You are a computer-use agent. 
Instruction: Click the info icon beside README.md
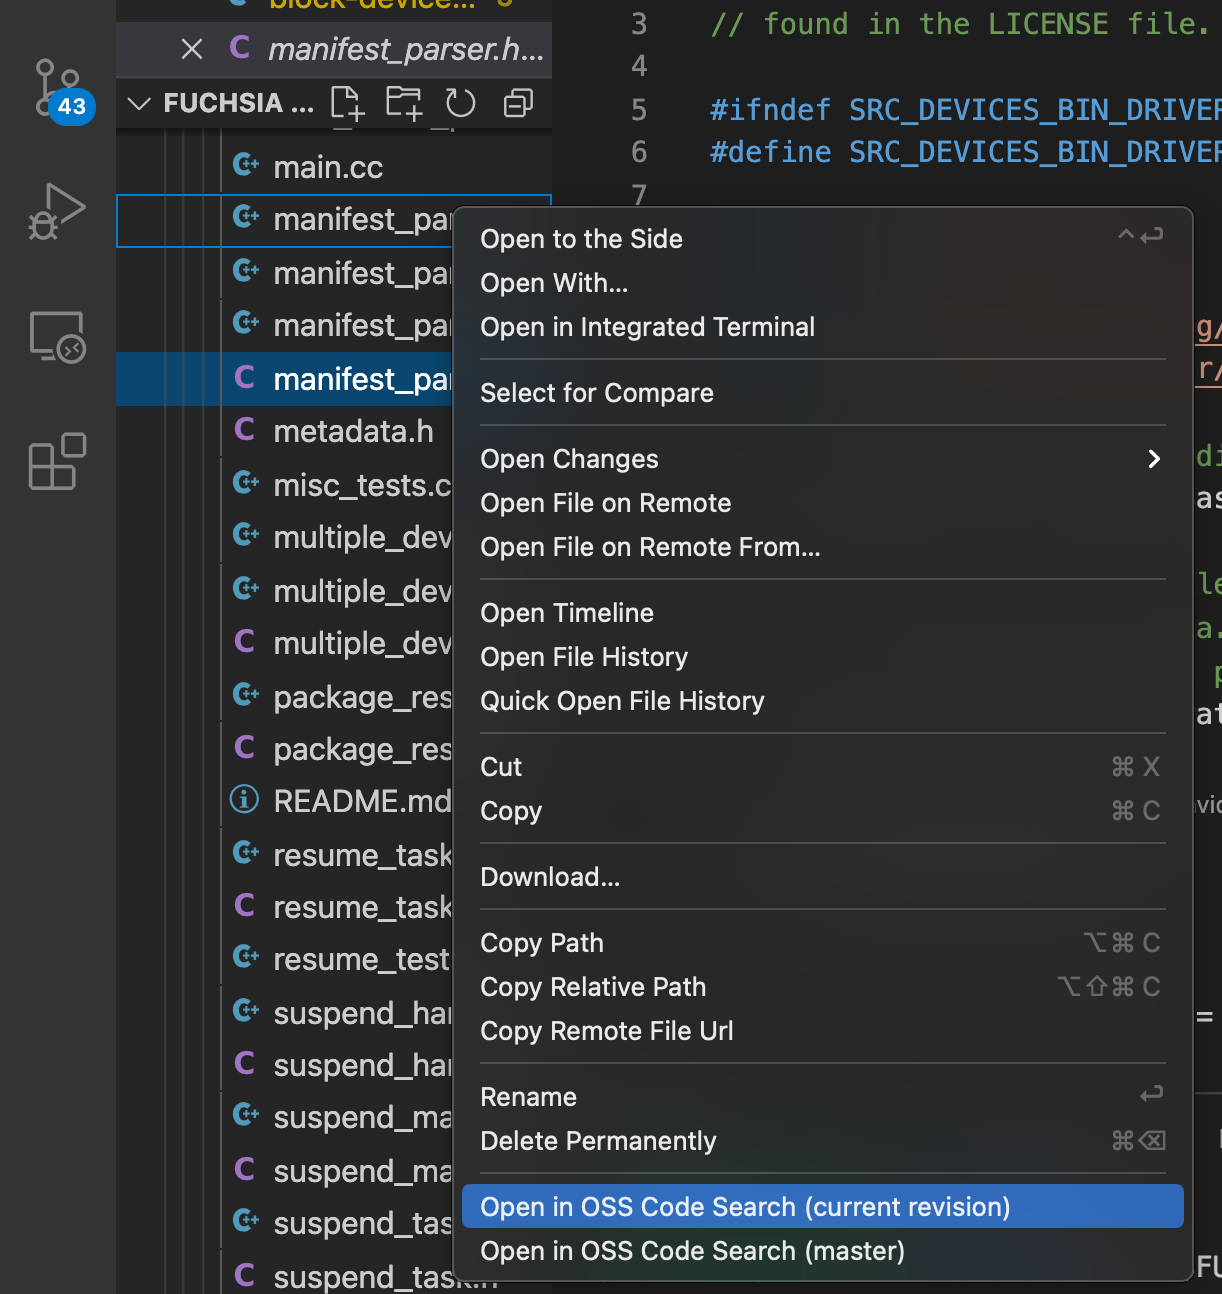point(245,799)
